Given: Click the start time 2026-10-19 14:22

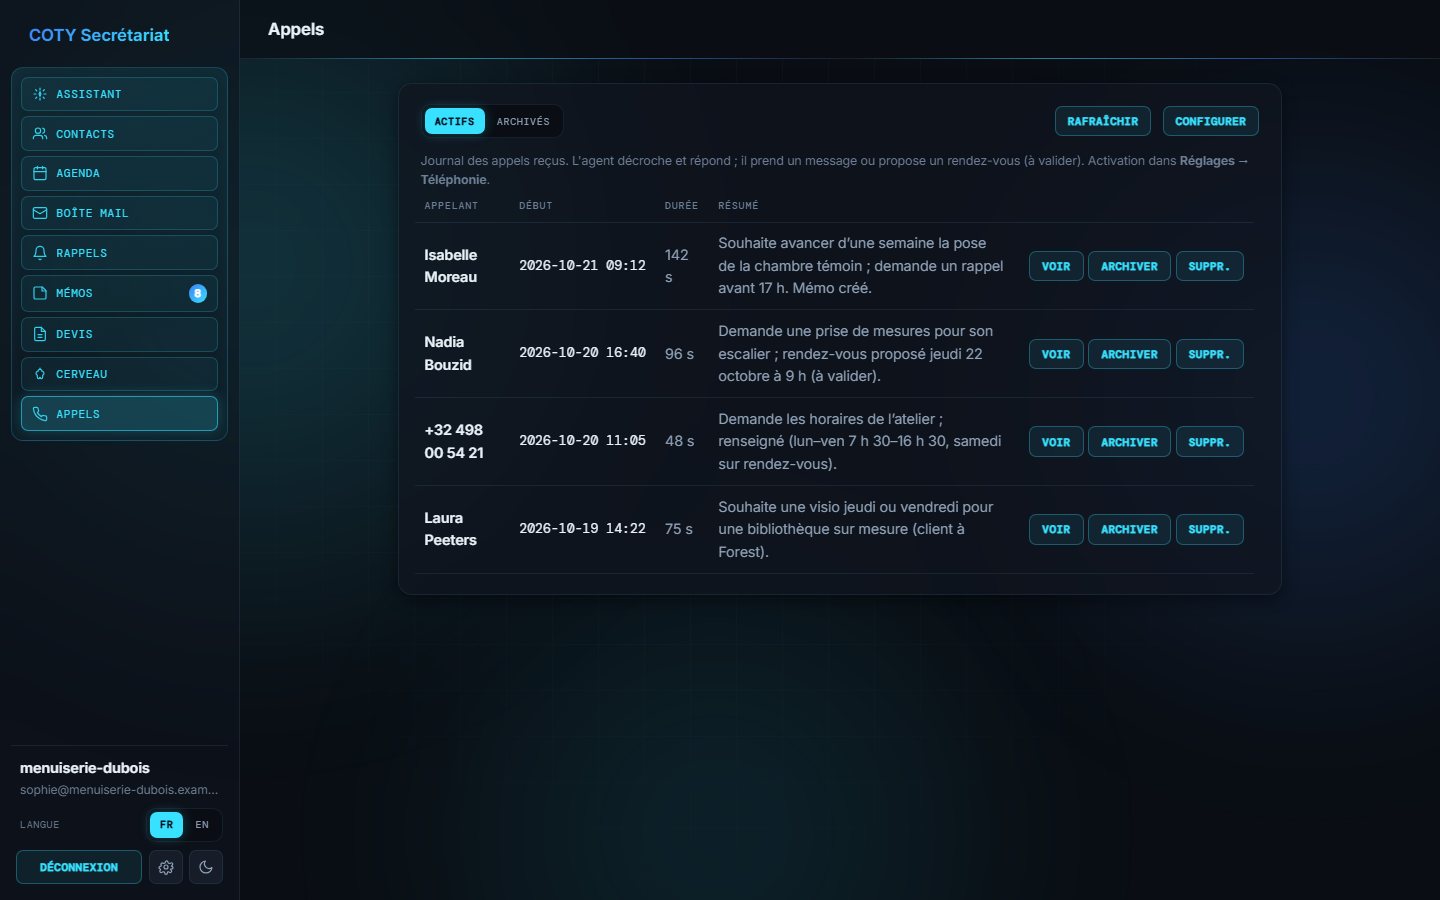Looking at the screenshot, I should point(582,528).
